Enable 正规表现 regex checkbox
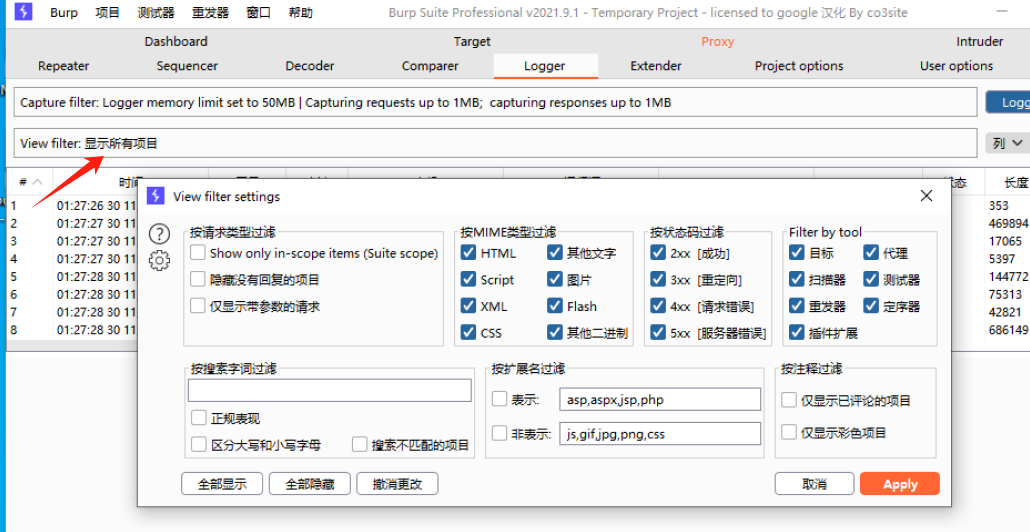The width and height of the screenshot is (1030, 532). tap(199, 418)
